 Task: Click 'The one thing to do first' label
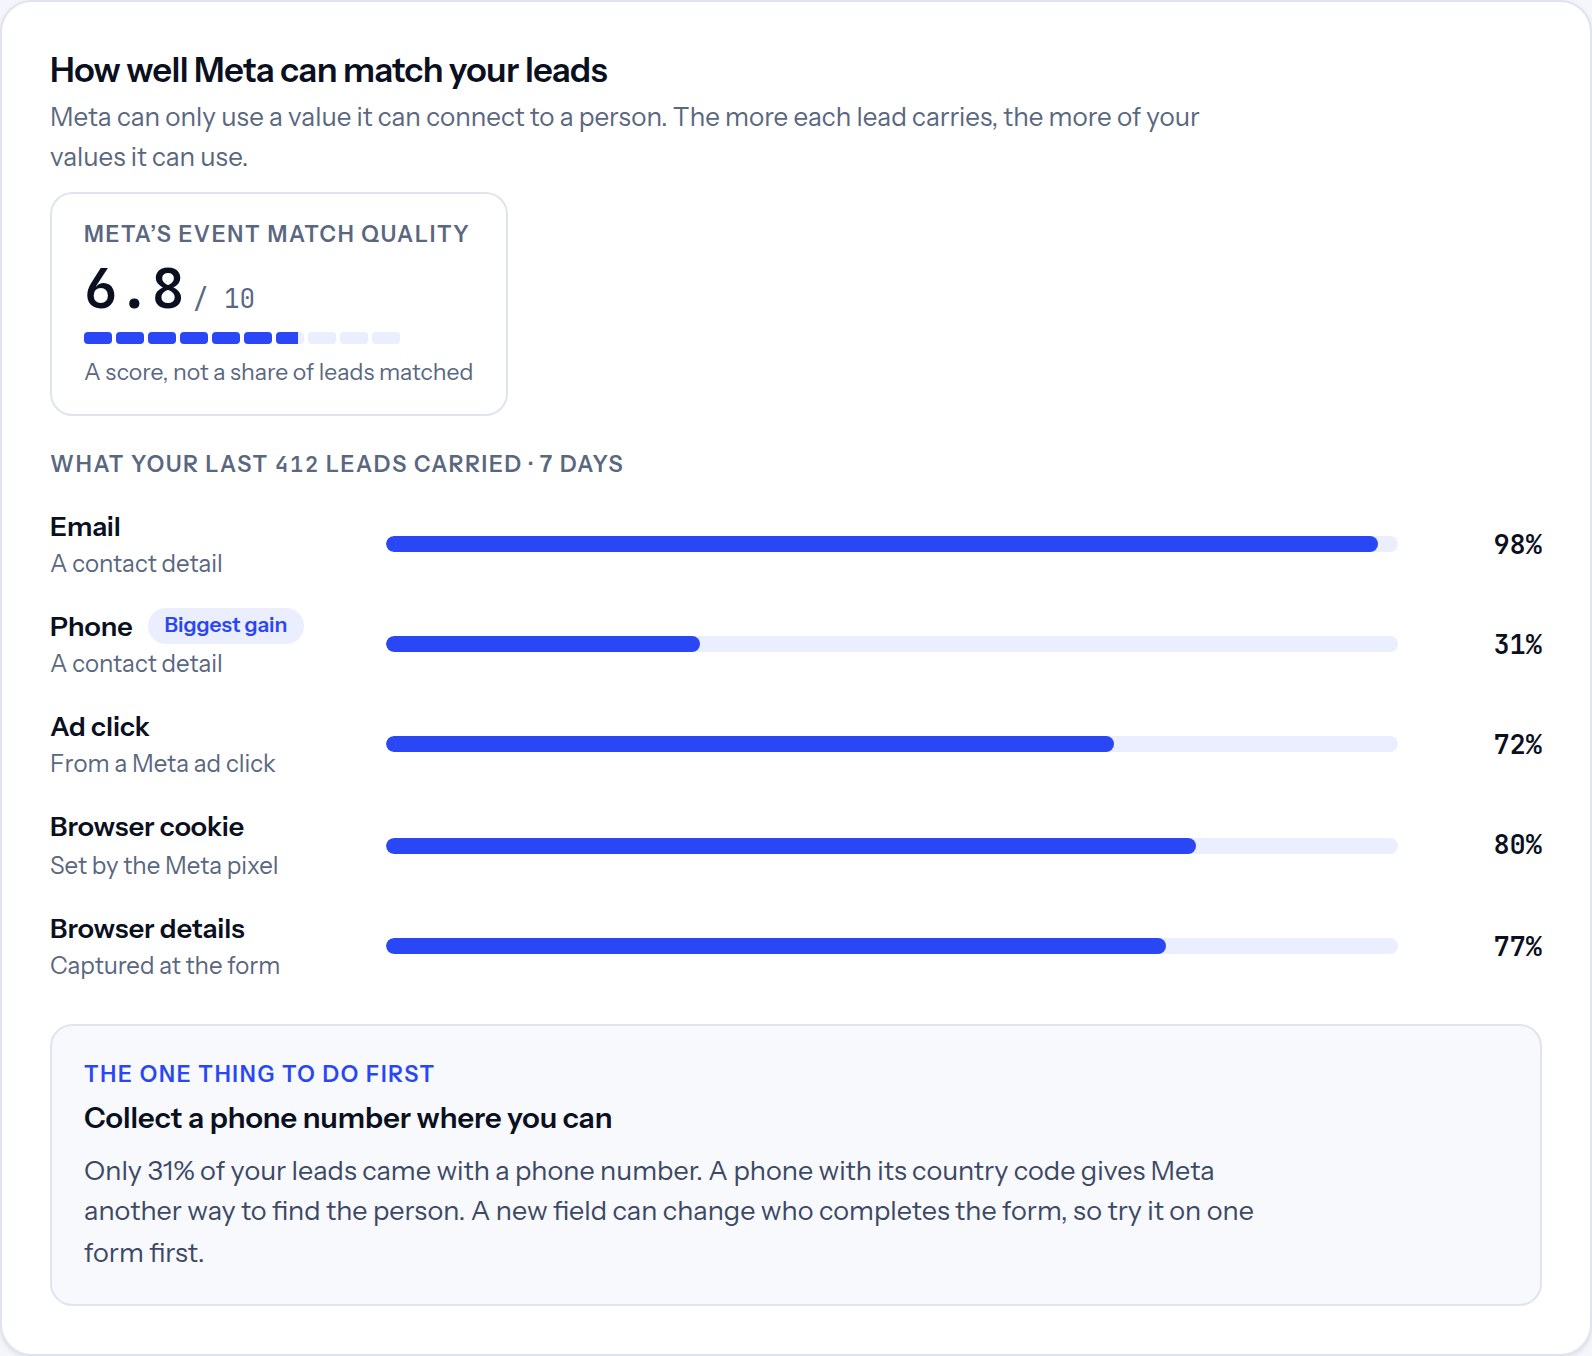pyautogui.click(x=259, y=1074)
